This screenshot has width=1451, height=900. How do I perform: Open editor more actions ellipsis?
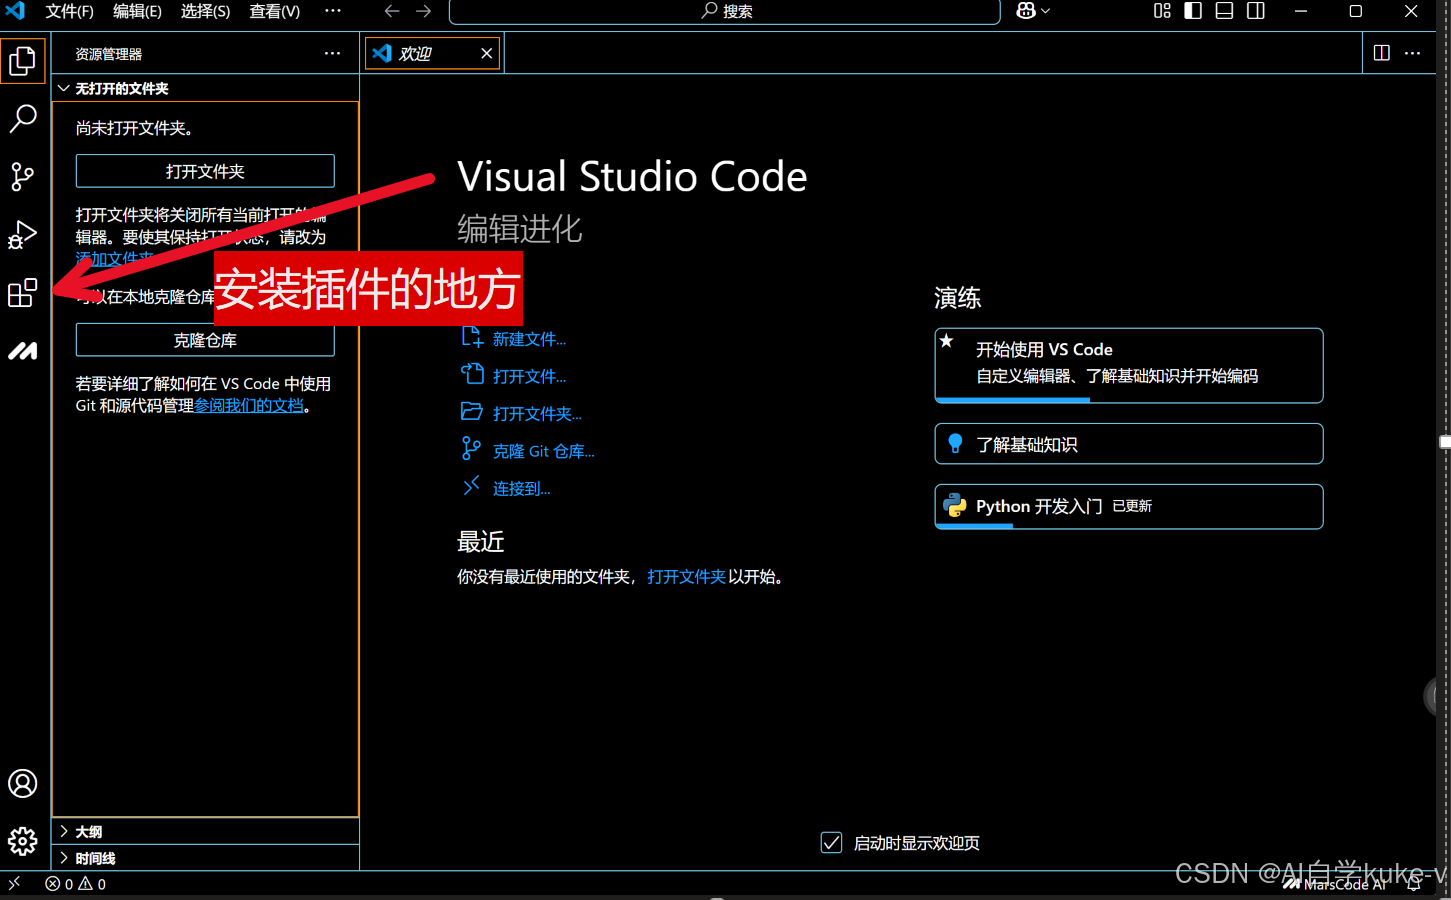pos(1412,53)
